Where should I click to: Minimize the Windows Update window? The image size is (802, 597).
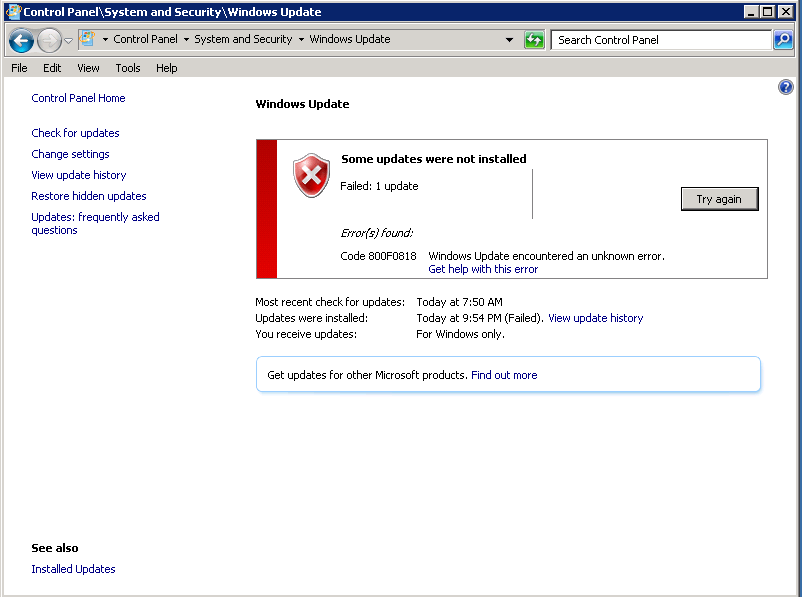click(x=751, y=11)
